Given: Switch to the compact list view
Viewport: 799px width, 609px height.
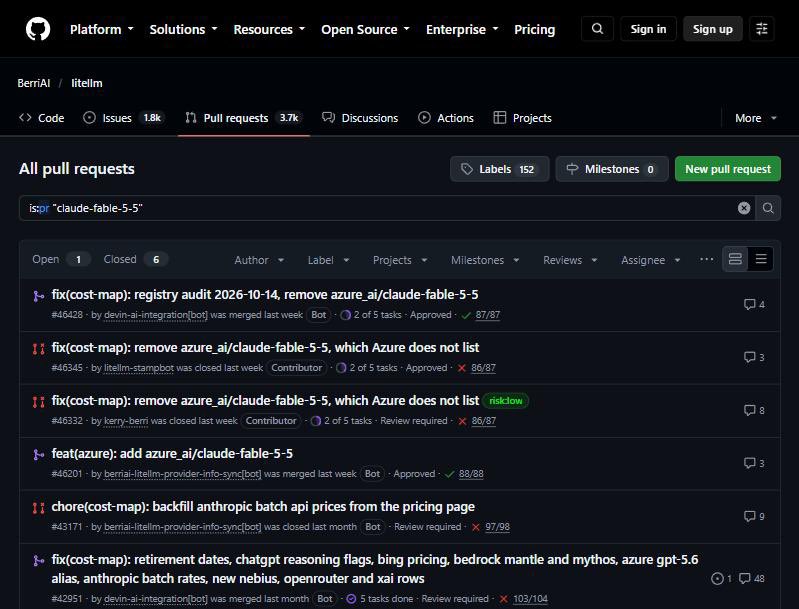Looking at the screenshot, I should (761, 259).
